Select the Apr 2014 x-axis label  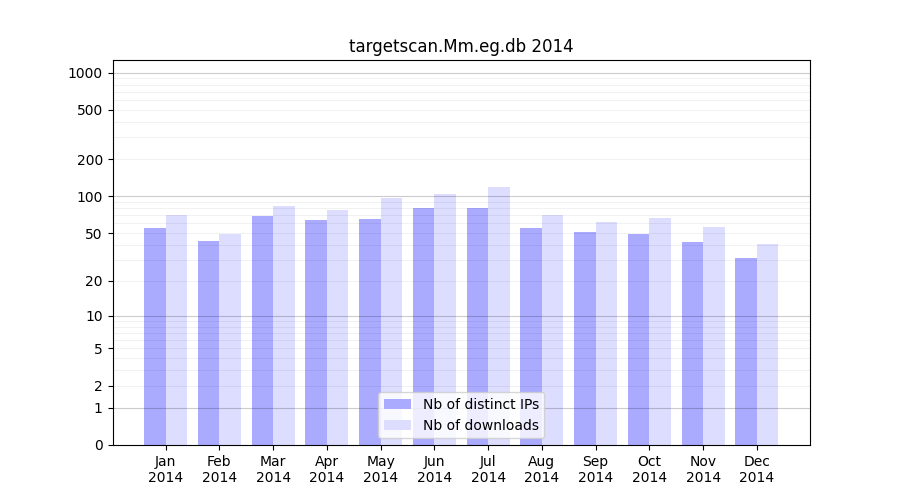pyautogui.click(x=327, y=469)
